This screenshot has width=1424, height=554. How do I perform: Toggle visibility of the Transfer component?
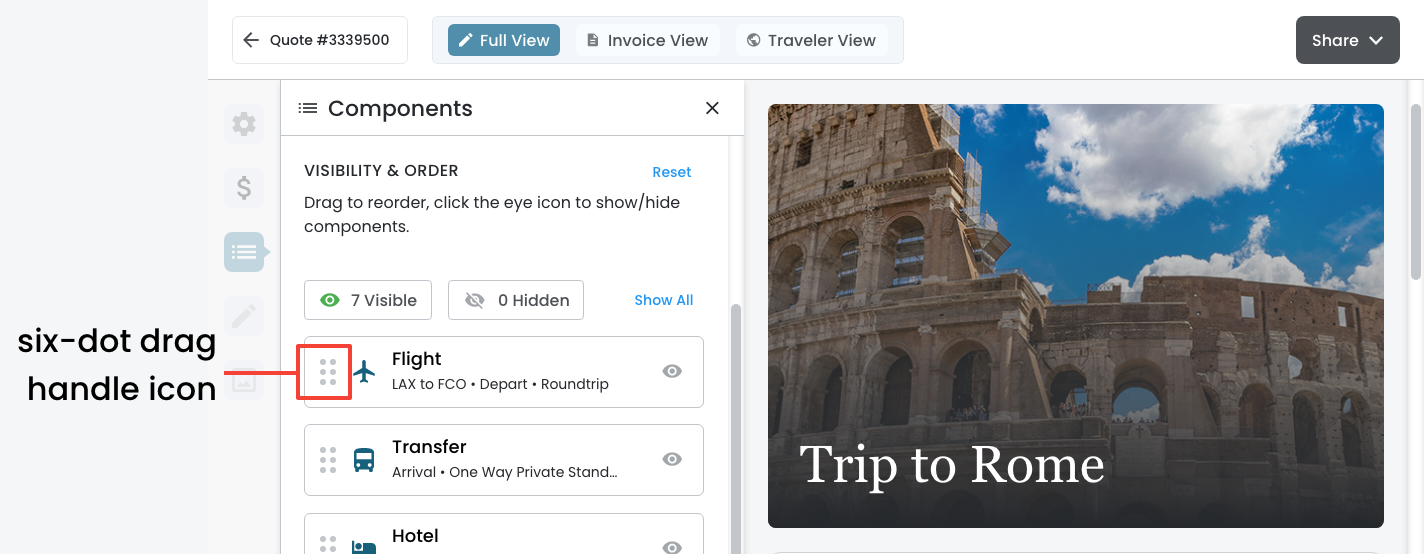pyautogui.click(x=673, y=460)
